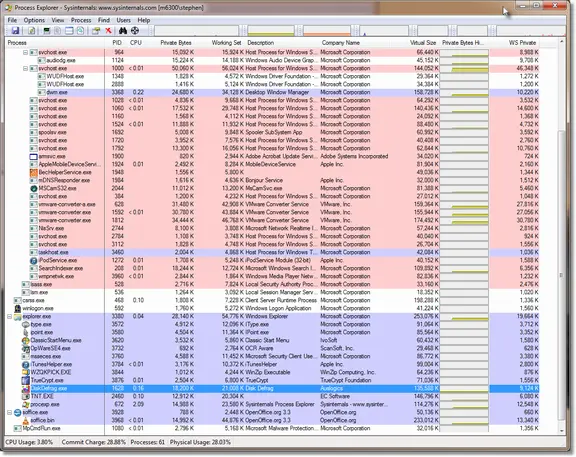Click the View DLLs/Handles toolbar icon
576x457 pixels.
80,31
